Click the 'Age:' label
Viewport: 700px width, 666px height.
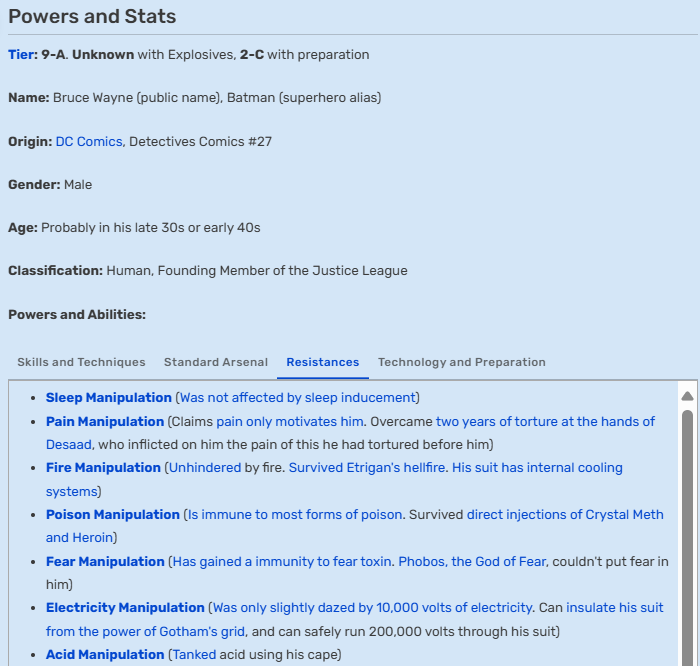(x=23, y=228)
